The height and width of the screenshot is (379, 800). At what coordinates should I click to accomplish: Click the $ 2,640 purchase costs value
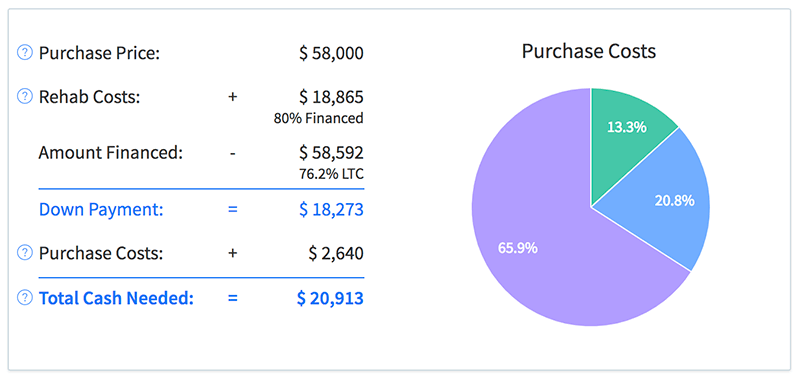336,254
